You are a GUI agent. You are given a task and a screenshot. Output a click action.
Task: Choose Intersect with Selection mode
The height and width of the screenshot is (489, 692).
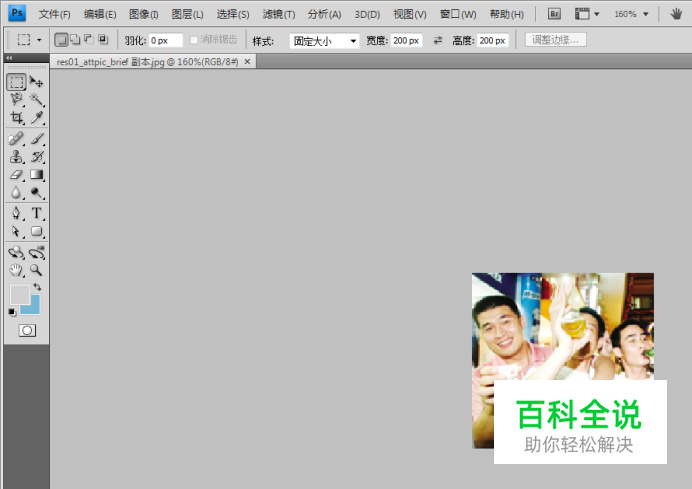[103, 40]
